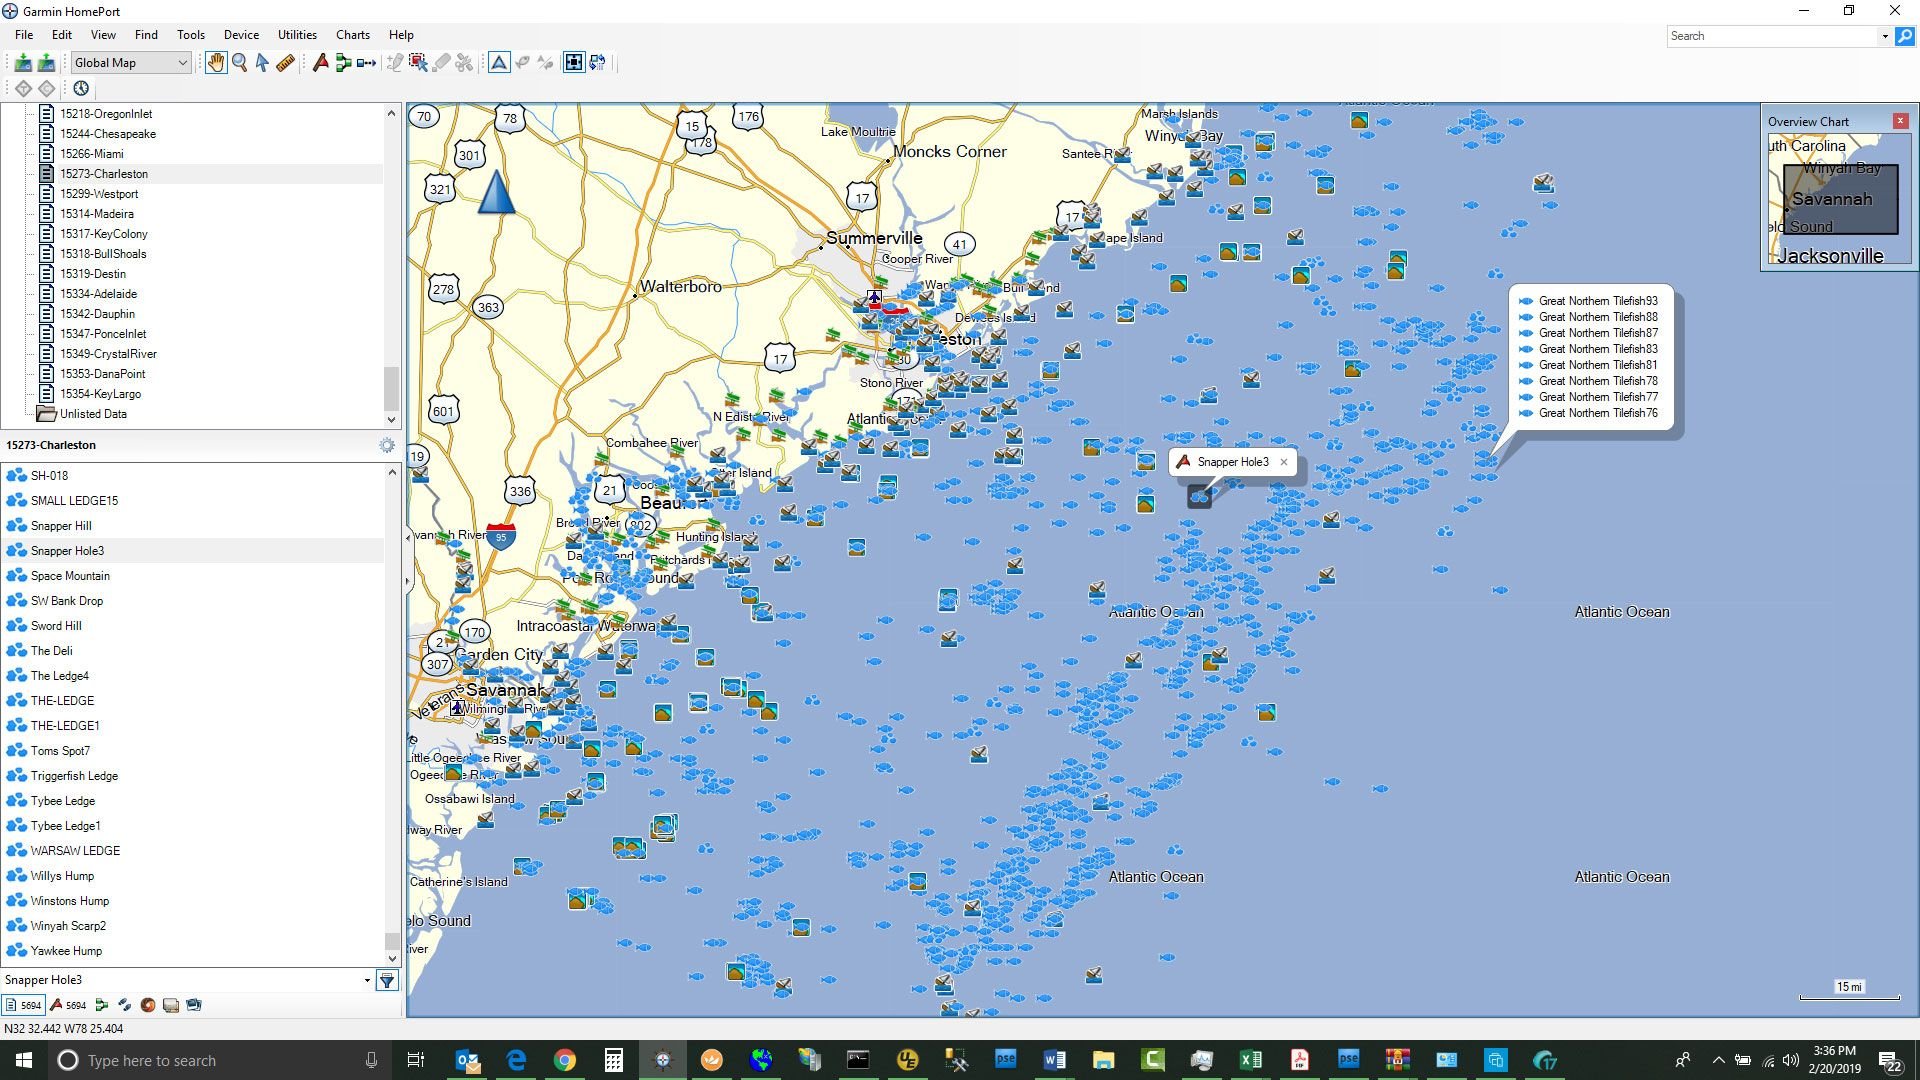The image size is (1920, 1080).
Task: Click the fish icon in toolbar
Action: pos(522,63)
